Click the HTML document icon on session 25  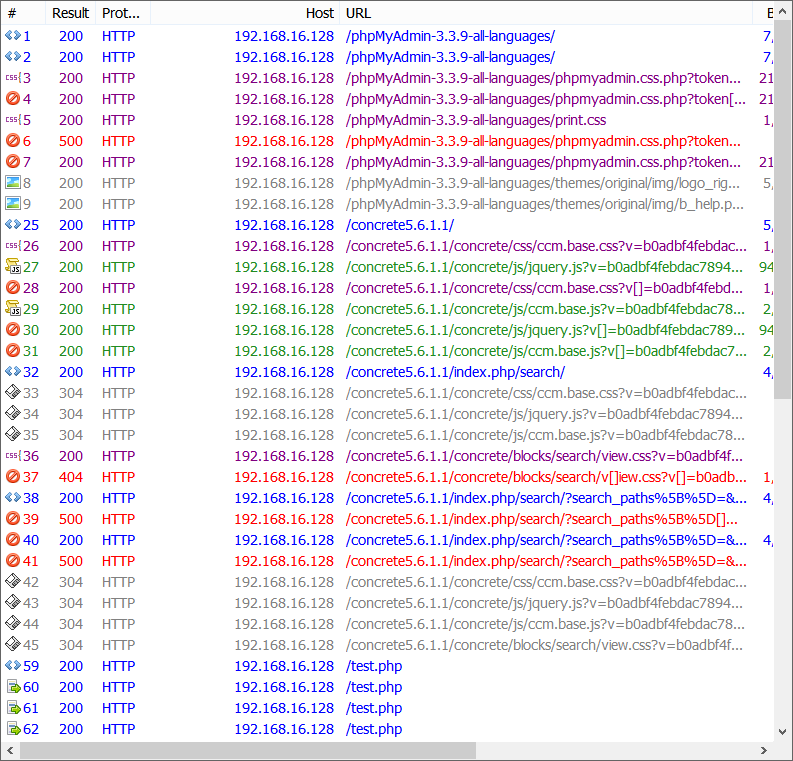[12, 225]
